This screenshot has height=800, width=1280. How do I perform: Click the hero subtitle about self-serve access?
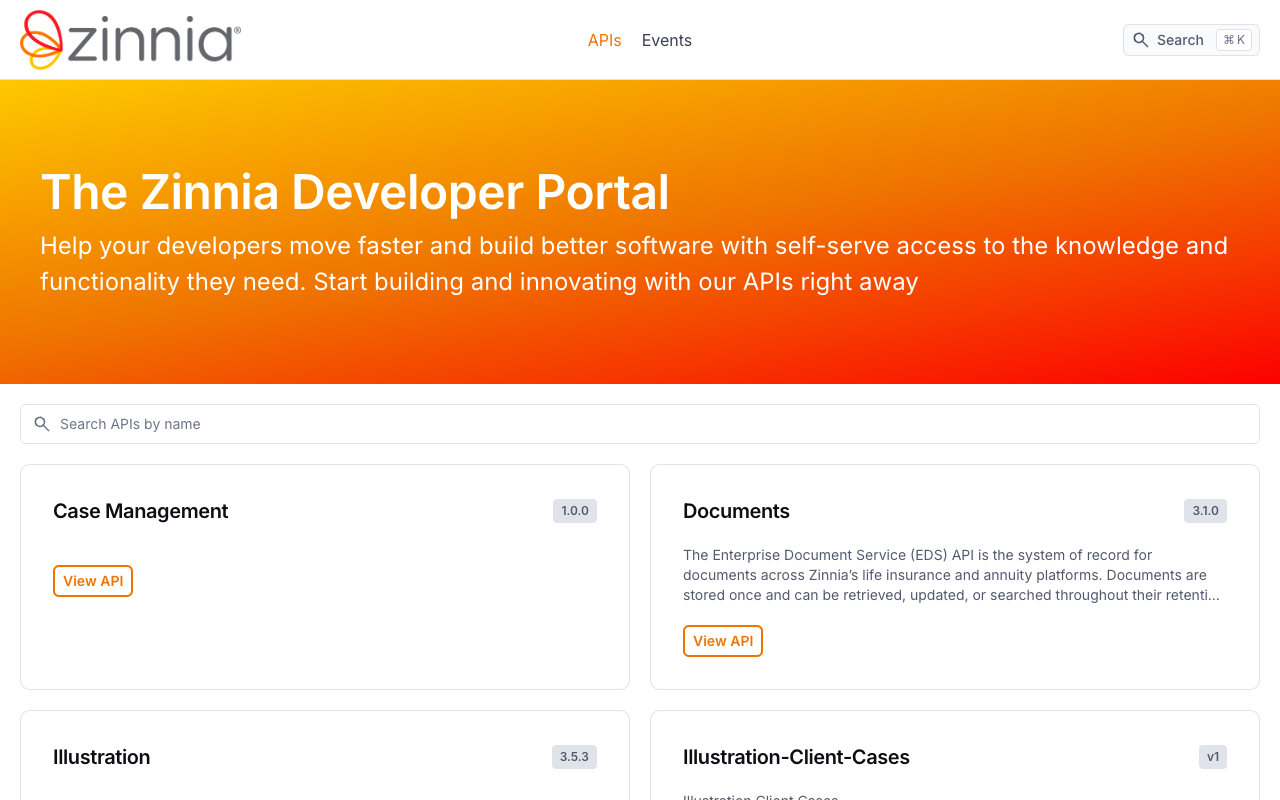(x=634, y=264)
